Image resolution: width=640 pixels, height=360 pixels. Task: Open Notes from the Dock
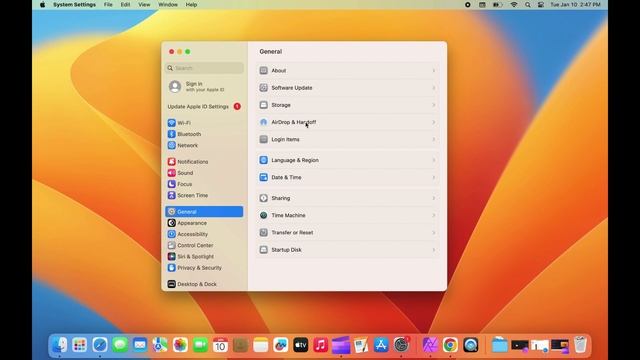coord(260,345)
